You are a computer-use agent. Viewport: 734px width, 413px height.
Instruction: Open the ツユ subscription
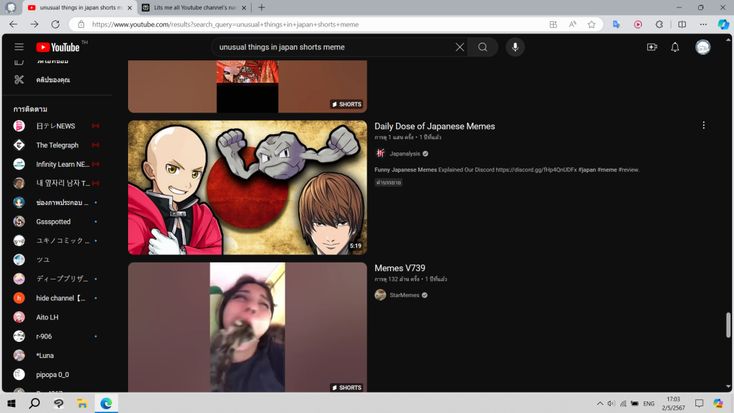pos(57,259)
